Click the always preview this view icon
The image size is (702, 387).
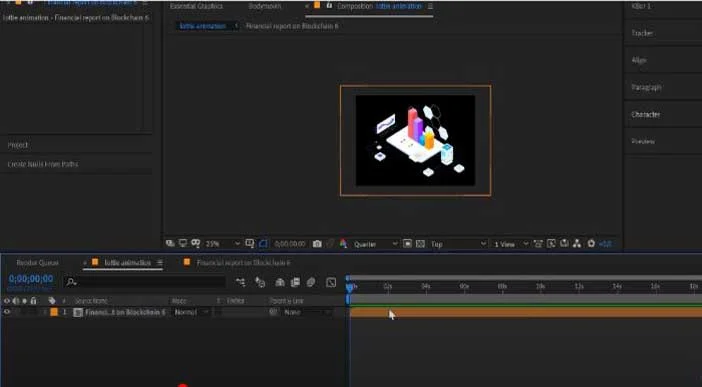(170, 244)
